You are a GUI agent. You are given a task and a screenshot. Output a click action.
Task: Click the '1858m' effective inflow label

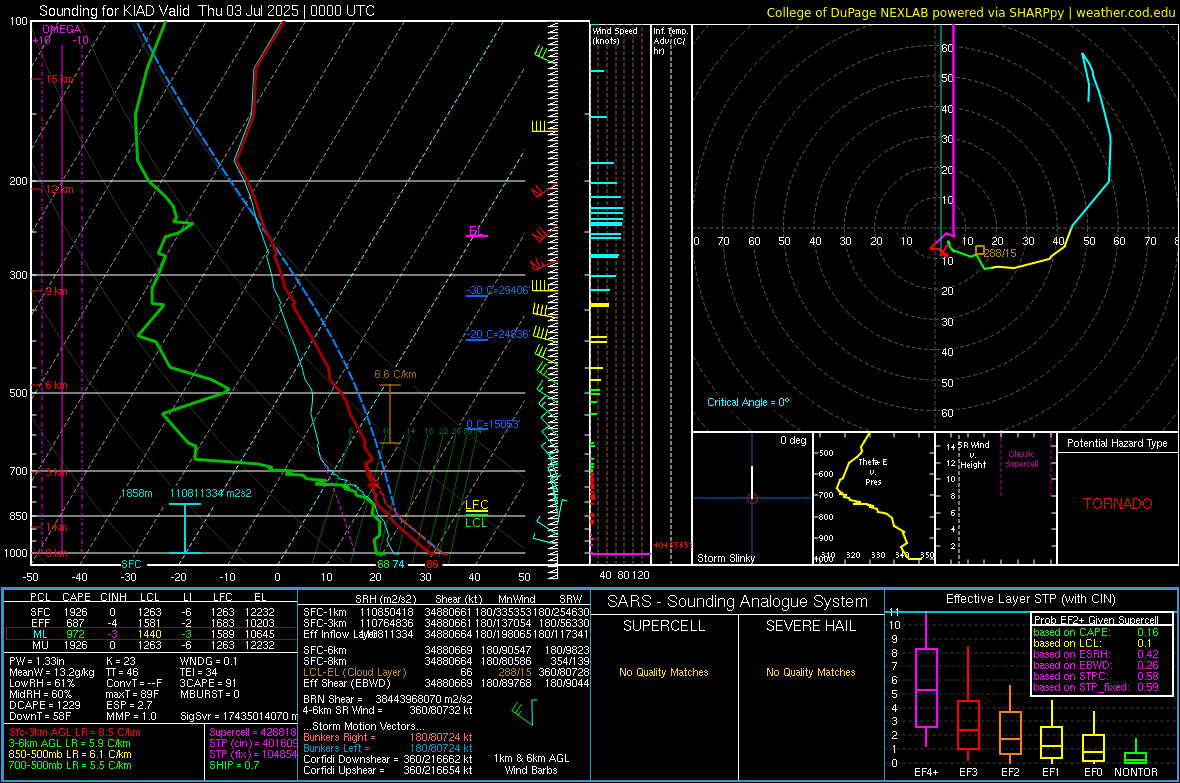pos(136,493)
